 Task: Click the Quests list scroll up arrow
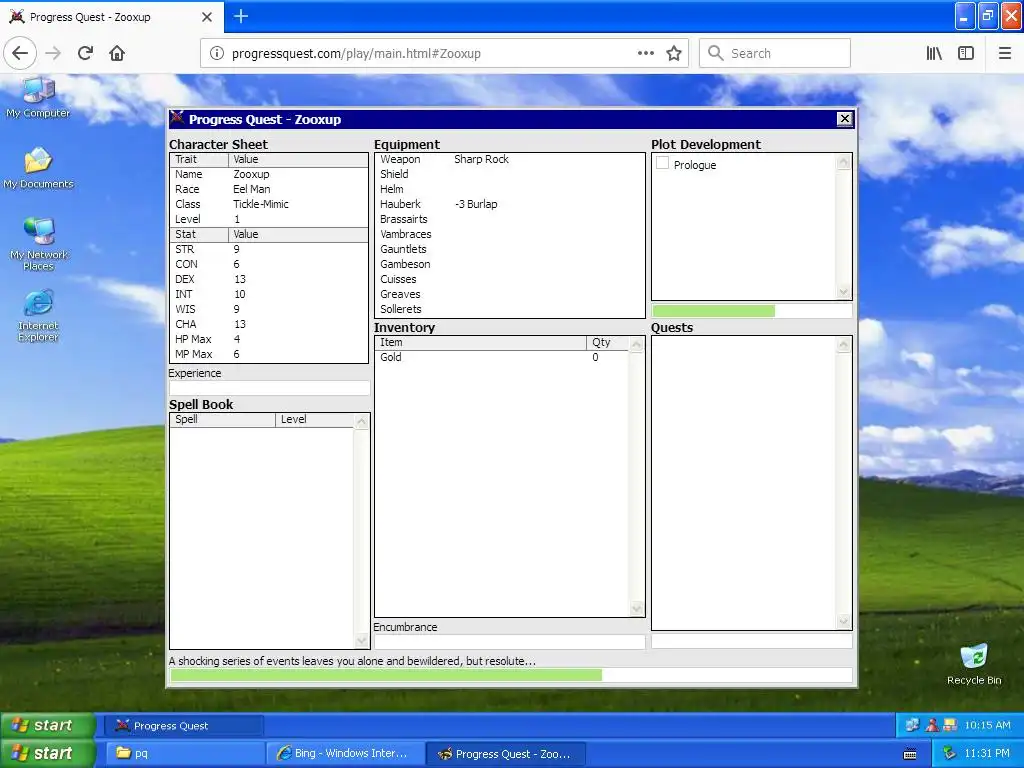[844, 345]
